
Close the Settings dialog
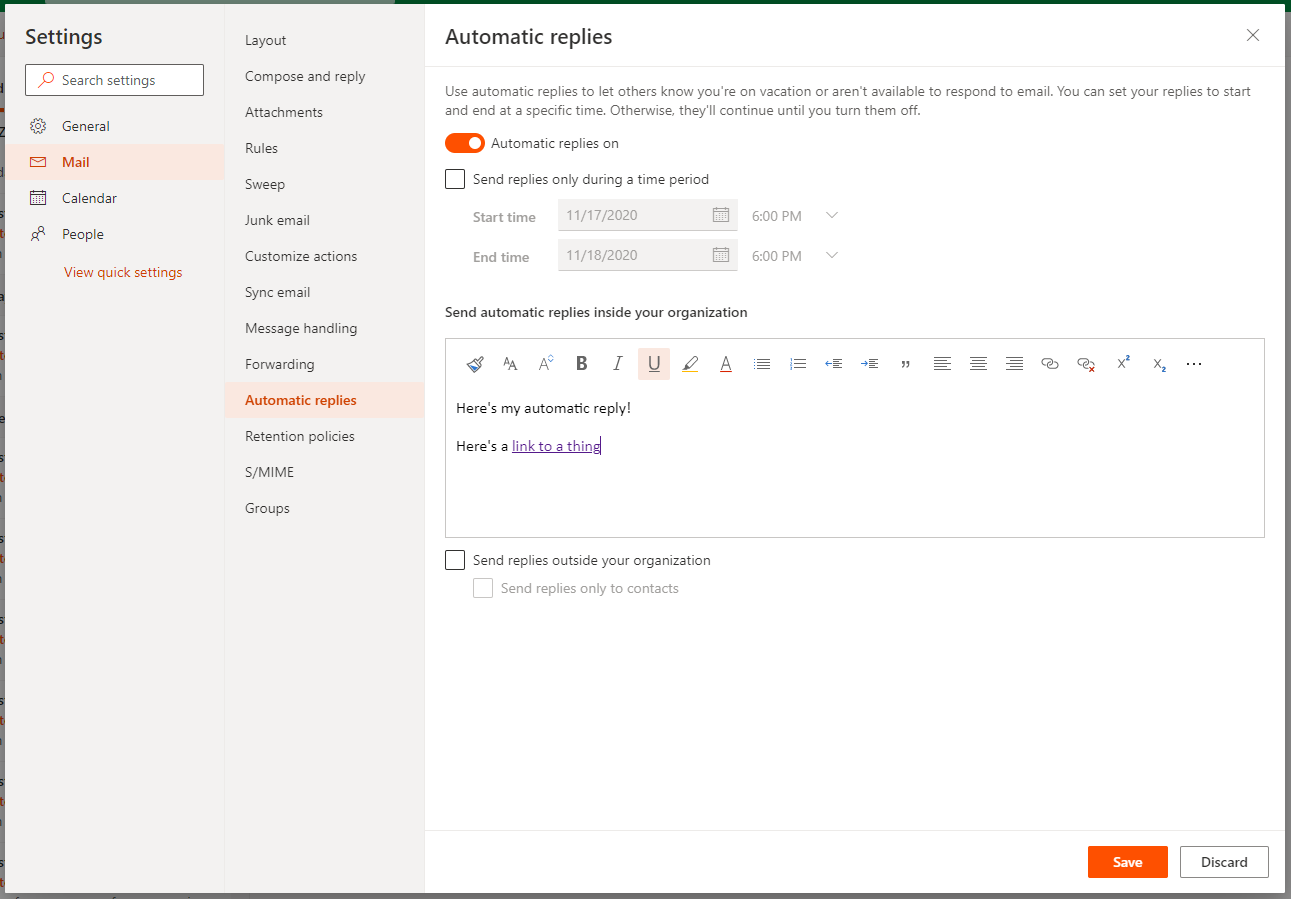point(1253,36)
